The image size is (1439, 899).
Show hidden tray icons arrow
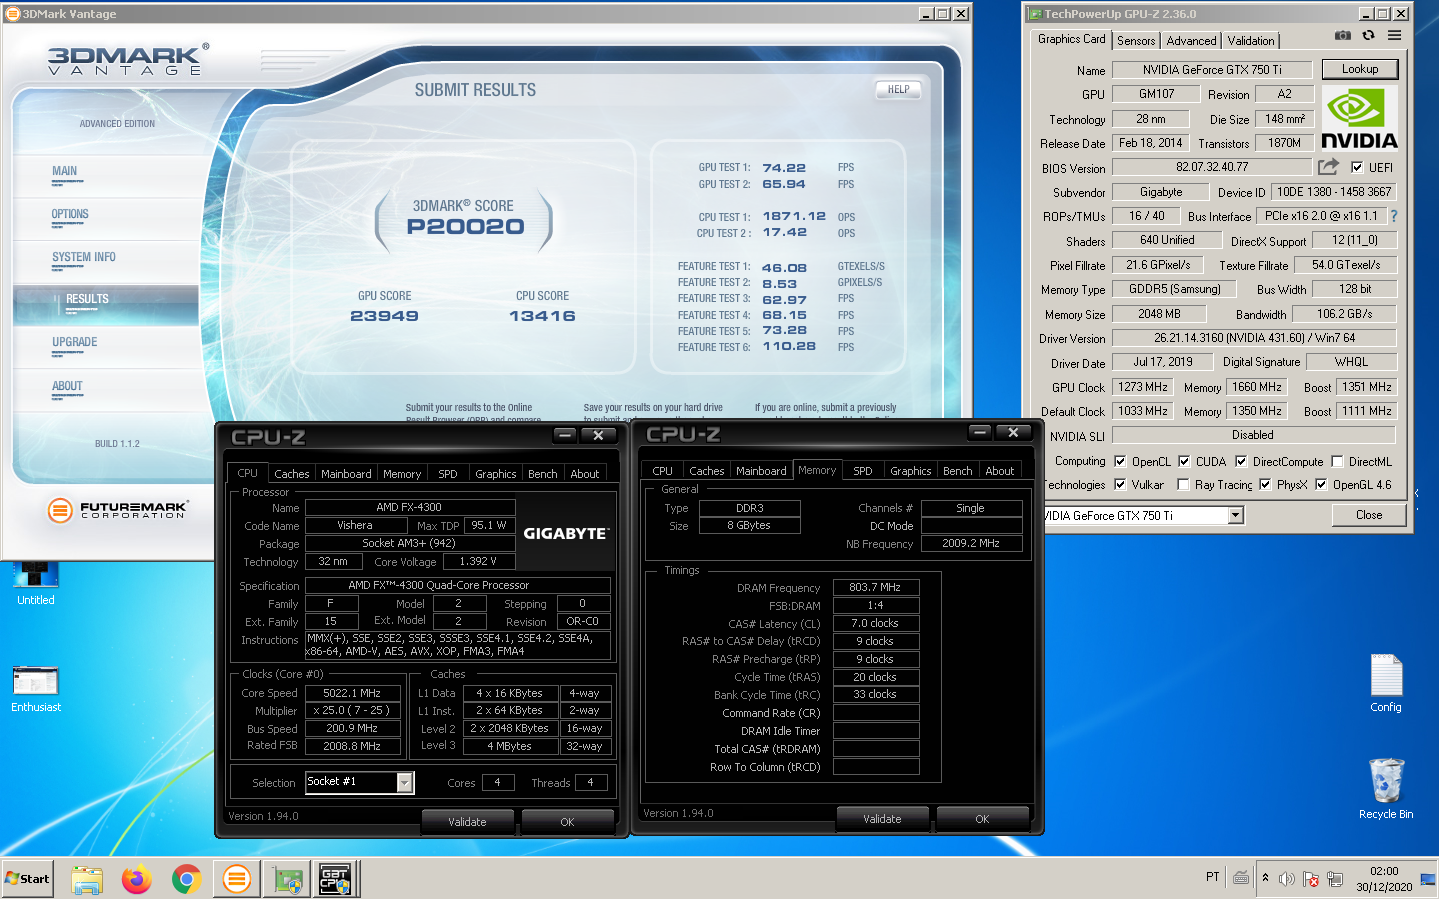[x=1265, y=878]
